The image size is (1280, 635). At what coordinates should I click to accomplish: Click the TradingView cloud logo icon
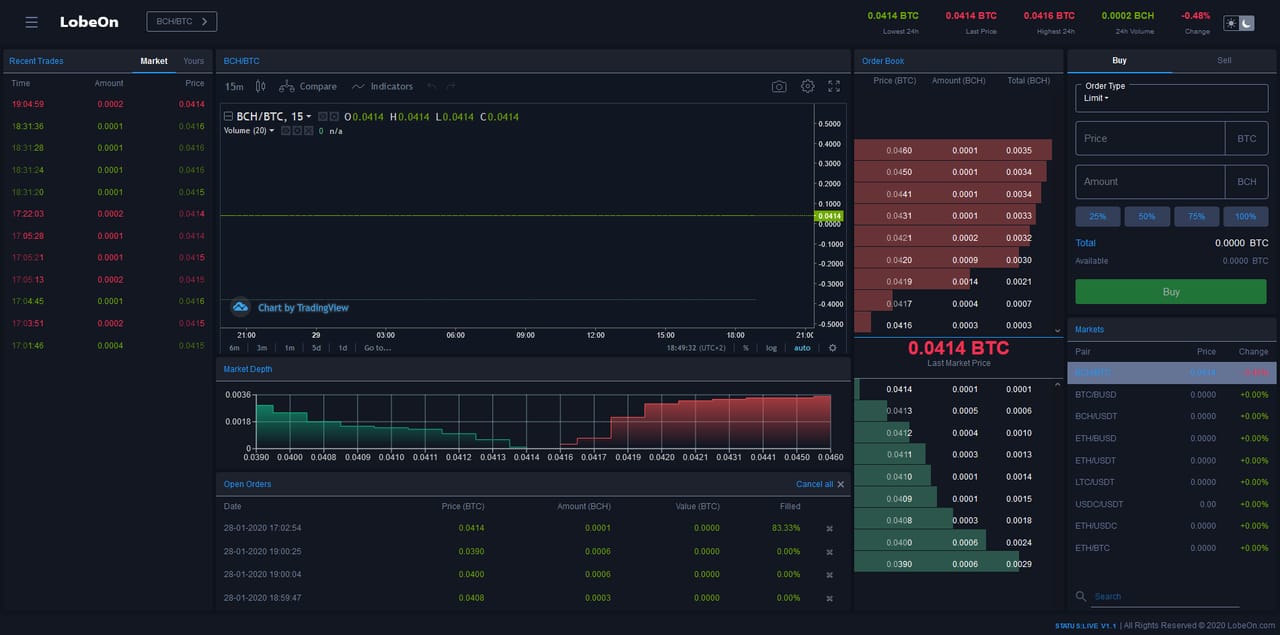pos(240,307)
